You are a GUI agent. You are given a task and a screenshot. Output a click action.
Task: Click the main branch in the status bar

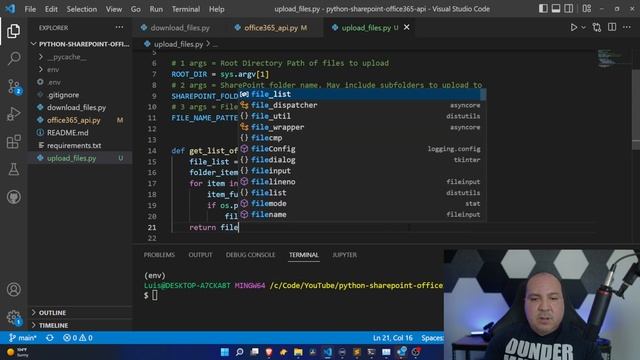click(x=22, y=338)
